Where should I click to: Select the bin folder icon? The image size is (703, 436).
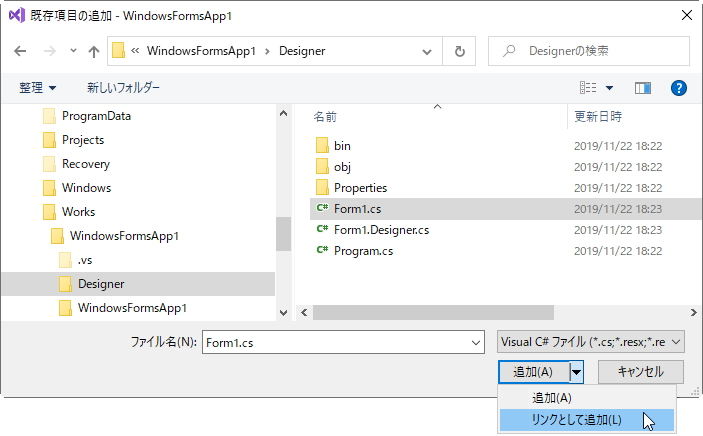(322, 146)
